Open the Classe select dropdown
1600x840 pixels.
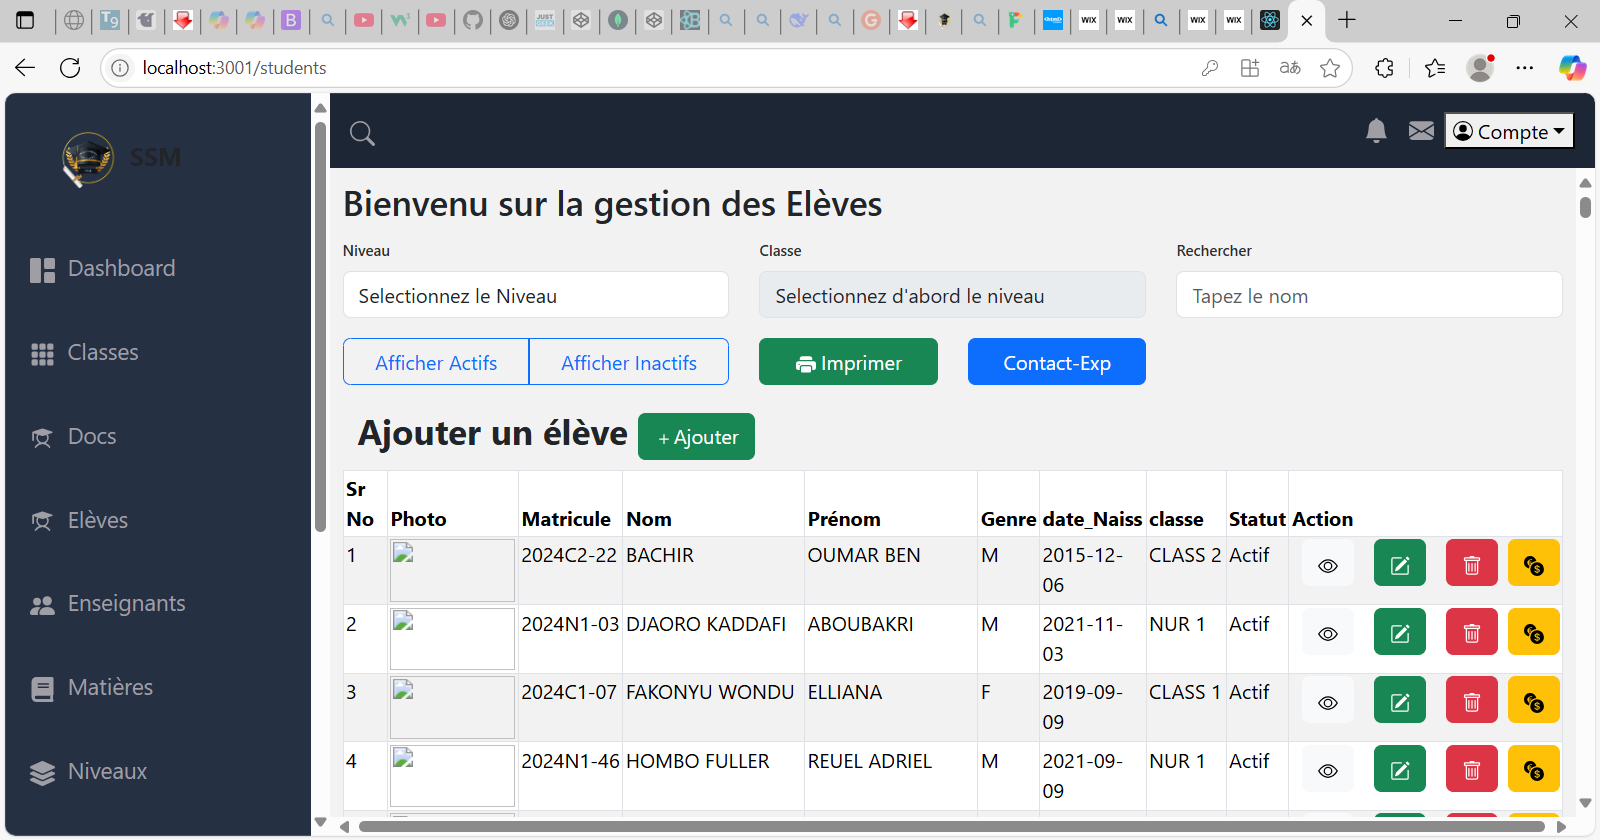(952, 295)
